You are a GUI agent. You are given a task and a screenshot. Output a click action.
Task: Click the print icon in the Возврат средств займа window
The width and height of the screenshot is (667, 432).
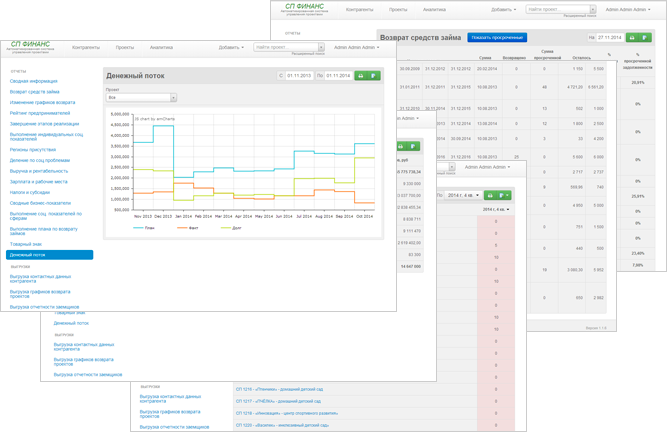coord(632,37)
